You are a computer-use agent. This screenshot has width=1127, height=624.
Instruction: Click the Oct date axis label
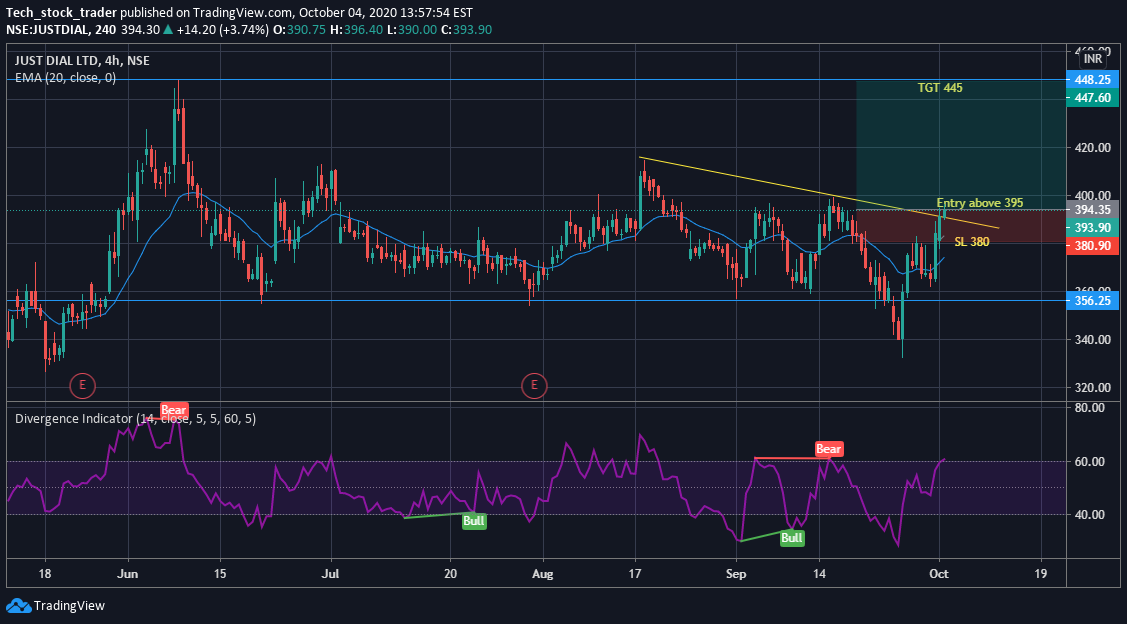[x=939, y=574]
